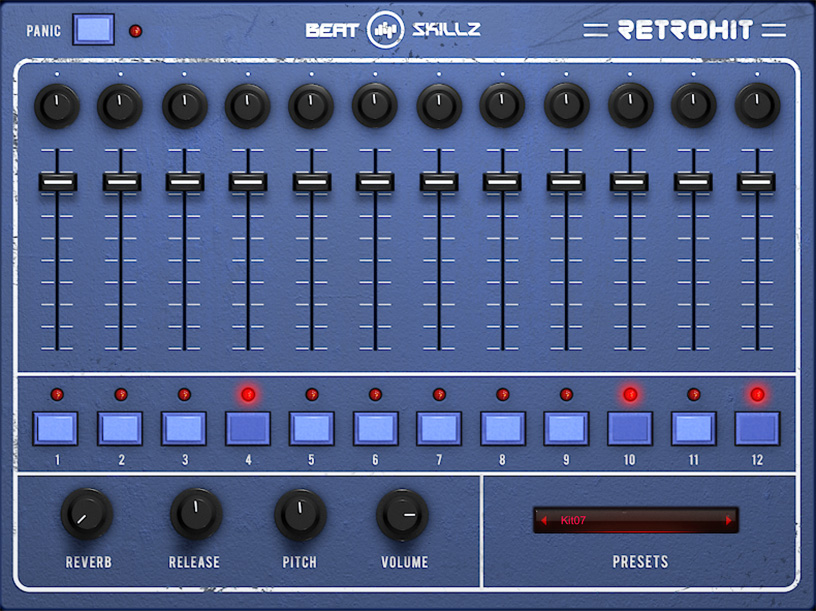Click the RETROHIT title logo
Viewport: 816px width, 611px height.
(x=685, y=30)
